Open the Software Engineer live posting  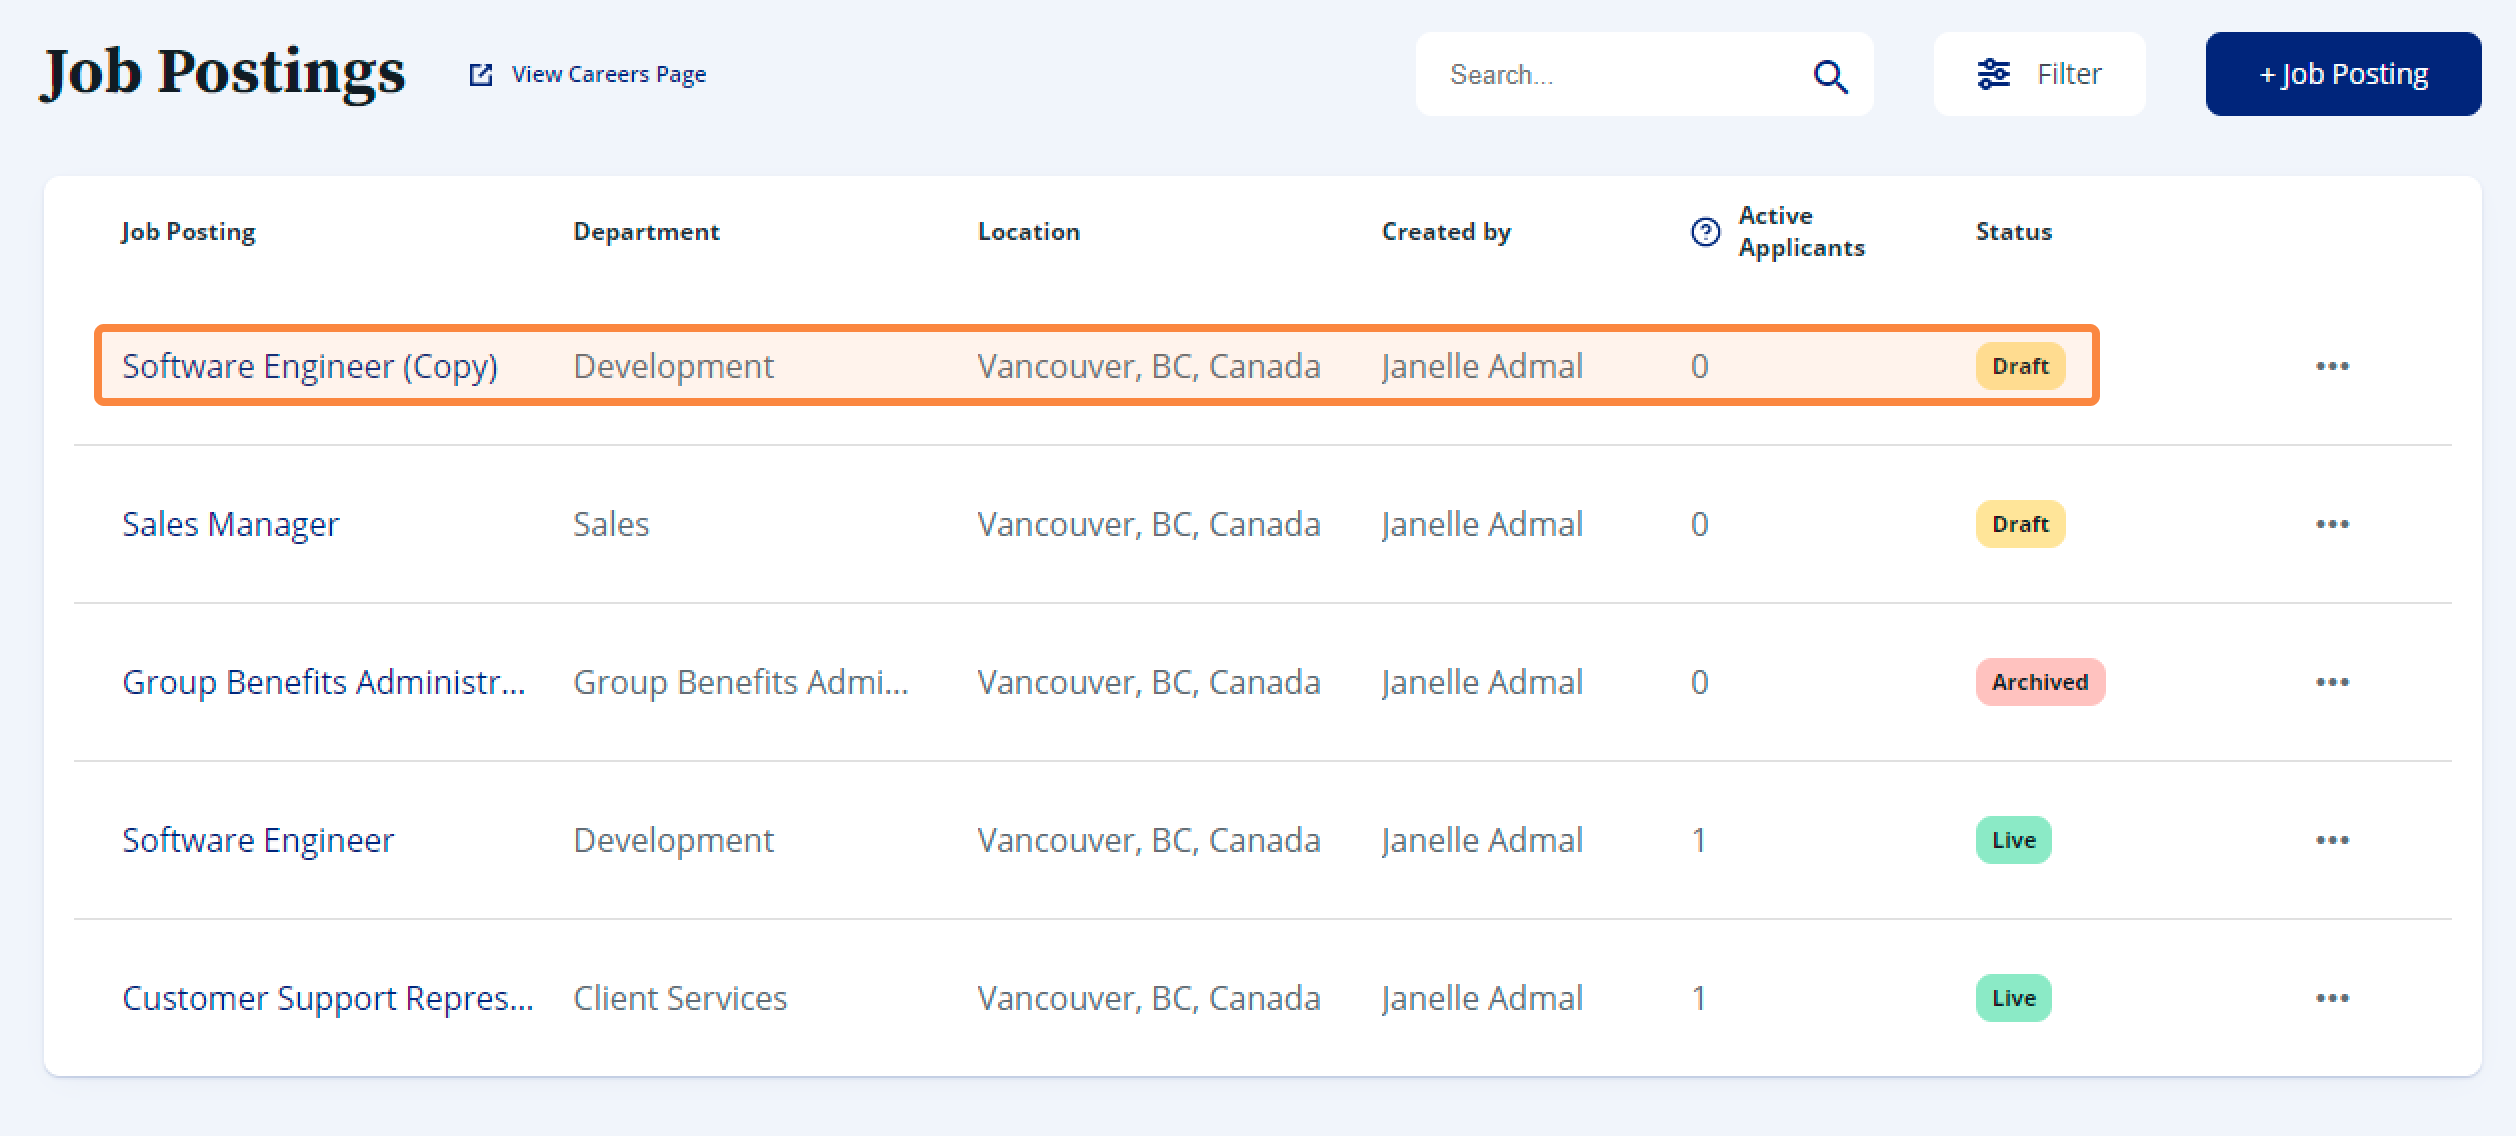[258, 840]
